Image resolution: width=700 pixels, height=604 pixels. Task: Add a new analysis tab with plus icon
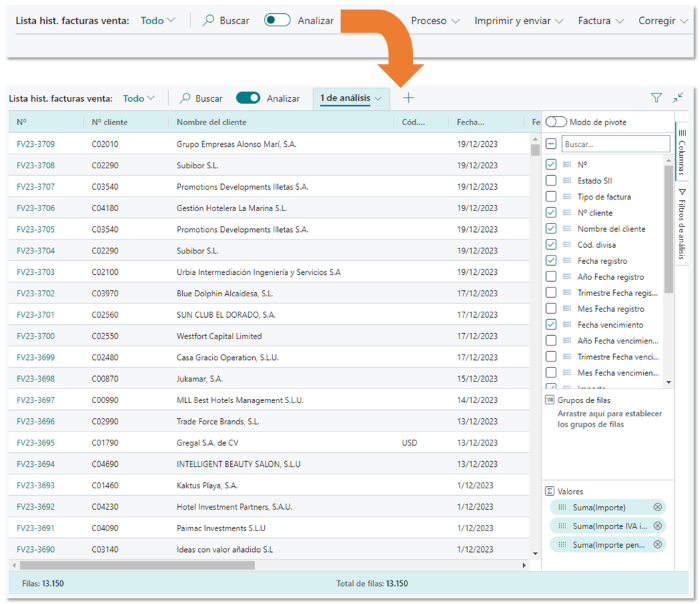pyautogui.click(x=408, y=98)
